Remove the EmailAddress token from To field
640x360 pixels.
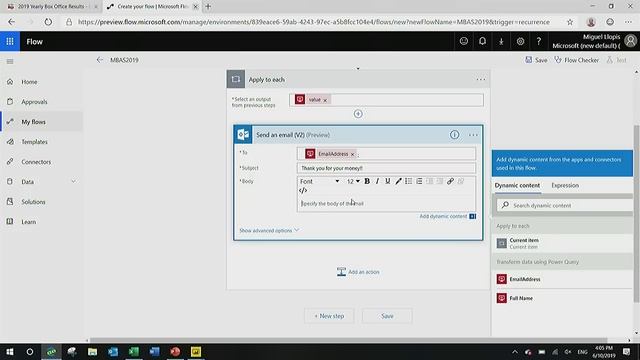tap(353, 154)
